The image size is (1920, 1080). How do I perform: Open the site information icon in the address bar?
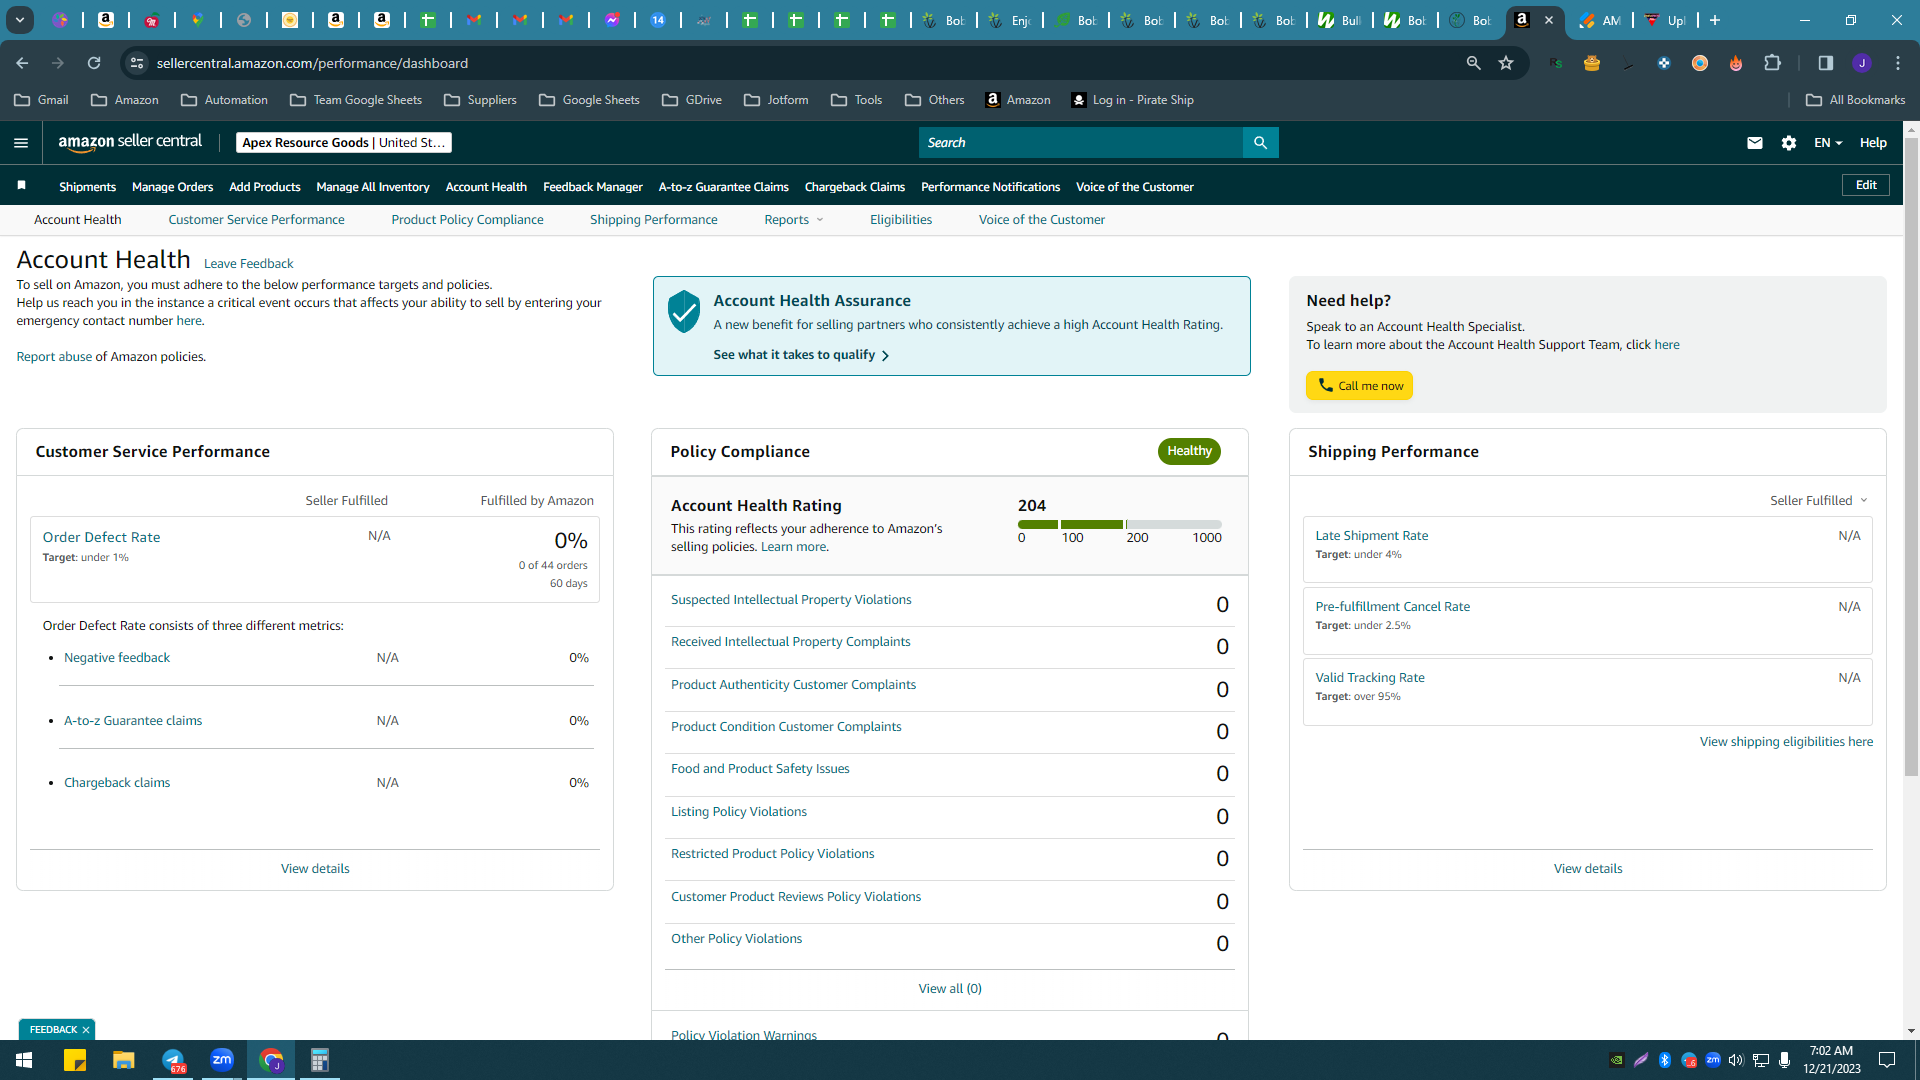pos(137,63)
